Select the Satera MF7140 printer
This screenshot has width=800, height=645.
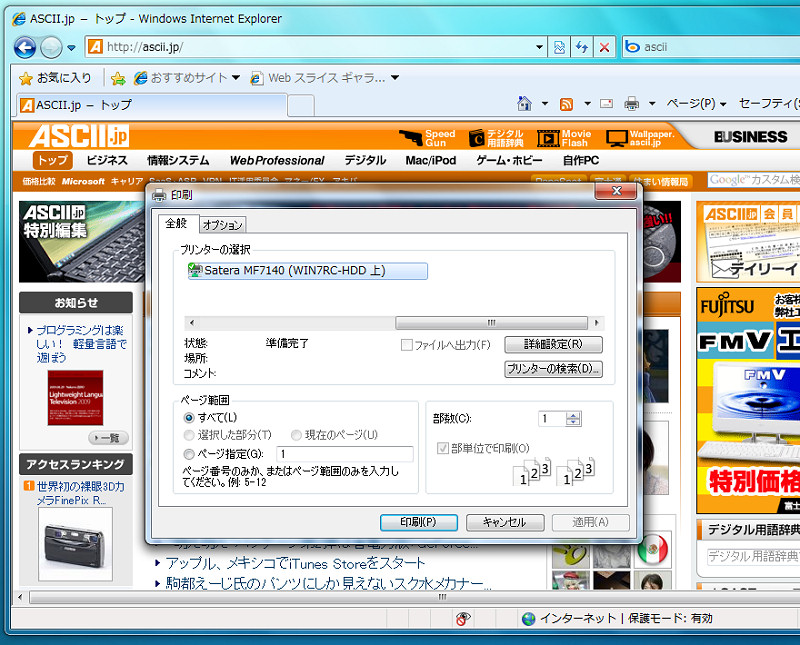point(308,270)
